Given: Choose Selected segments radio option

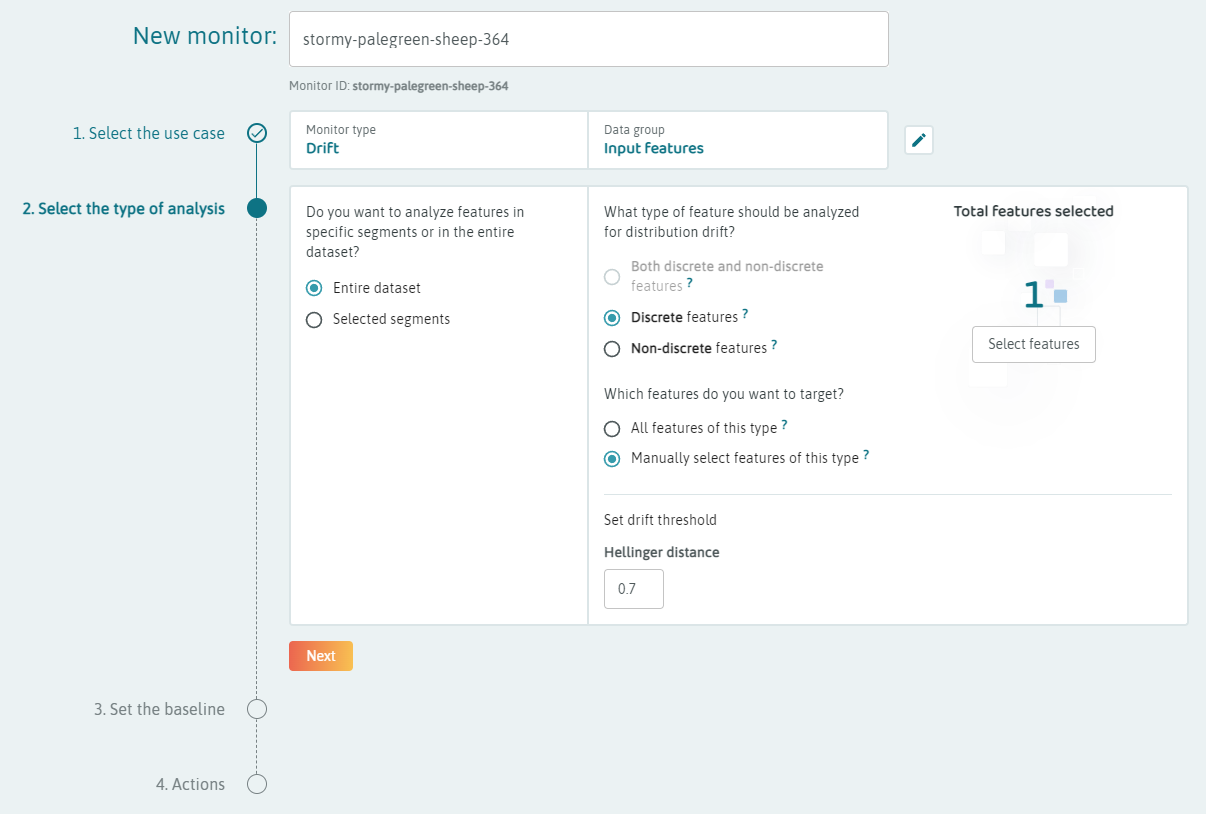Looking at the screenshot, I should 314,320.
